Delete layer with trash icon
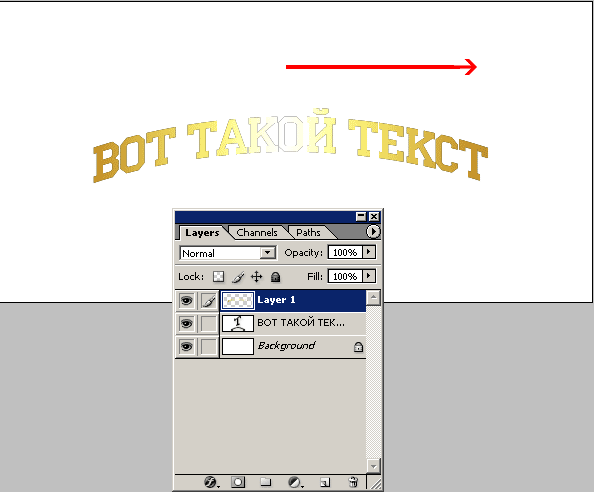The height and width of the screenshot is (492, 594). [x=353, y=482]
